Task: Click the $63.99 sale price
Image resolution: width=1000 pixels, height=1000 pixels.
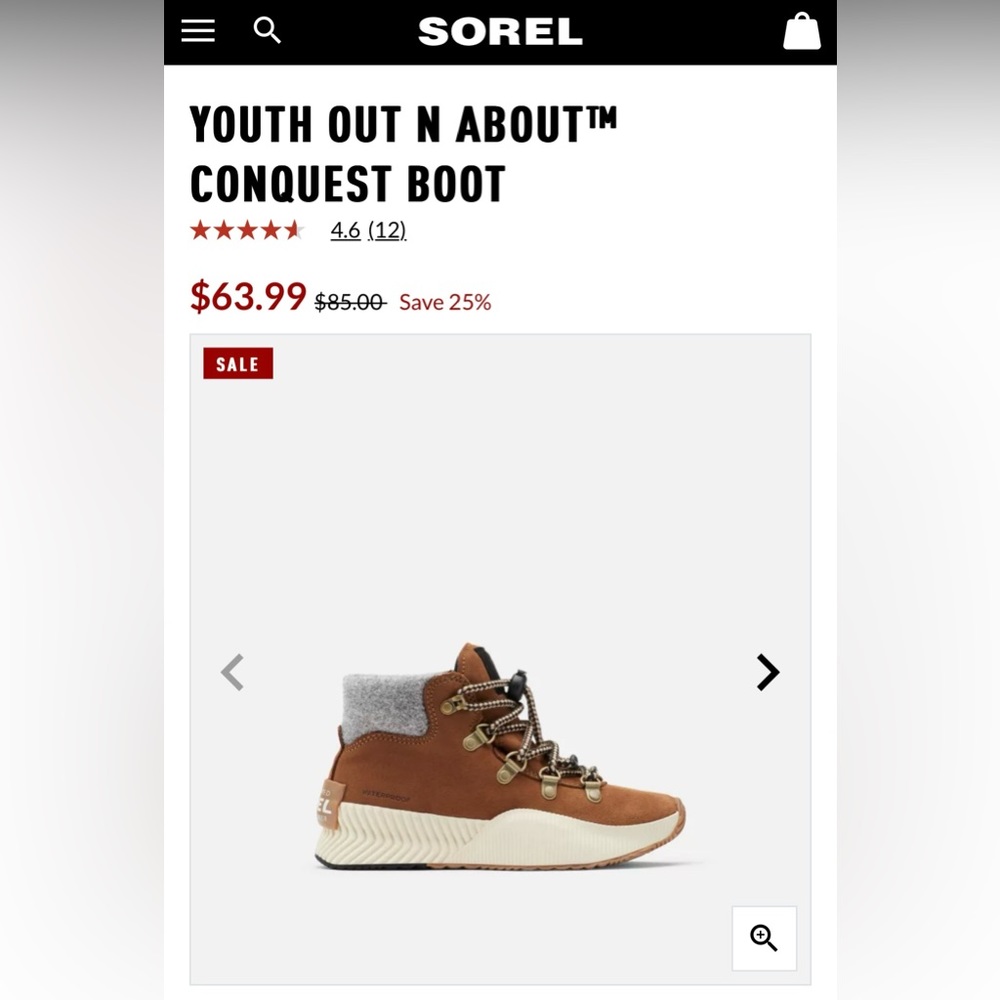Action: pos(247,296)
